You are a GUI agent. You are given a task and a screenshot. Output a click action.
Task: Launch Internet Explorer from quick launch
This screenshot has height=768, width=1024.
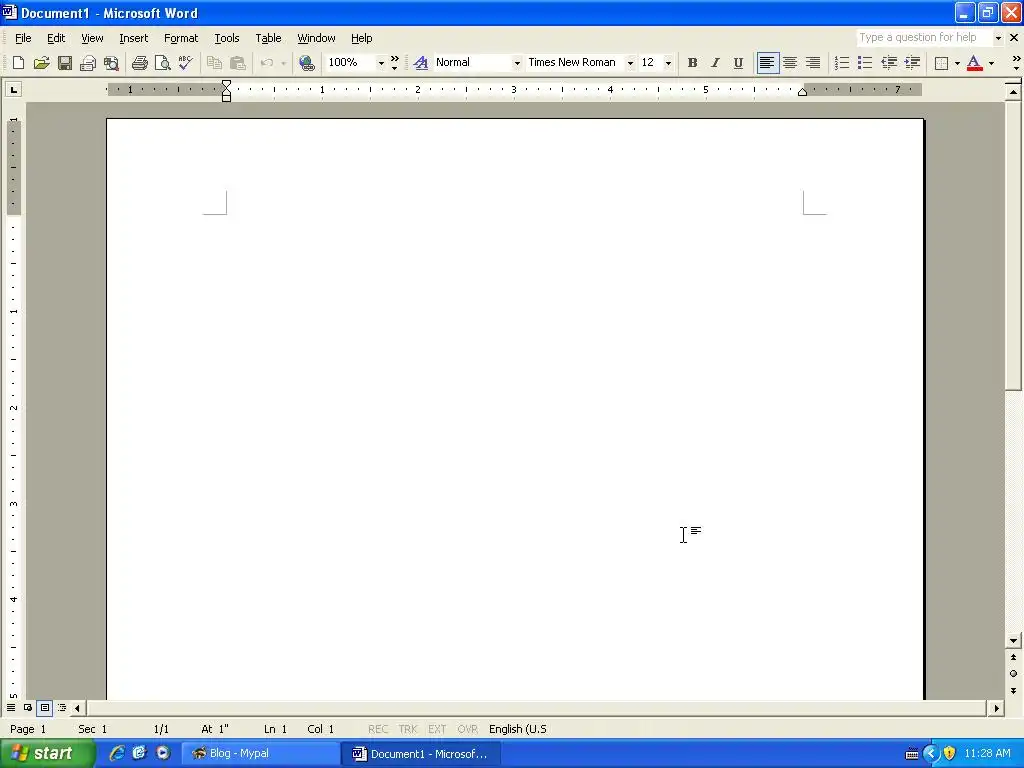117,753
